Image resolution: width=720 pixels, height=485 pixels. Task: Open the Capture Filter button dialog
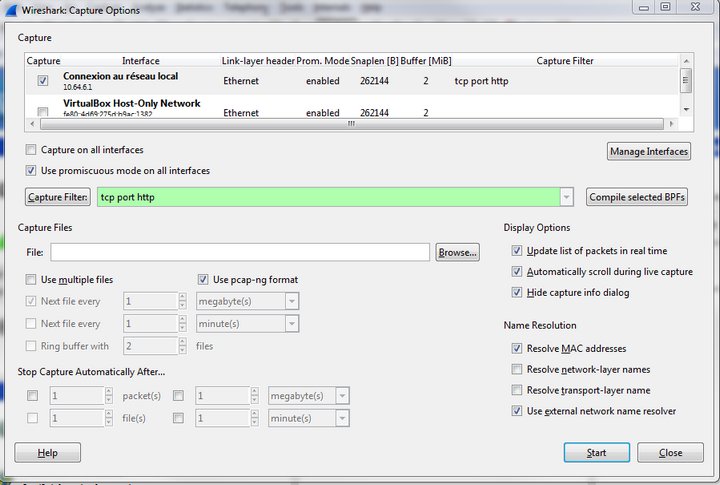click(59, 197)
